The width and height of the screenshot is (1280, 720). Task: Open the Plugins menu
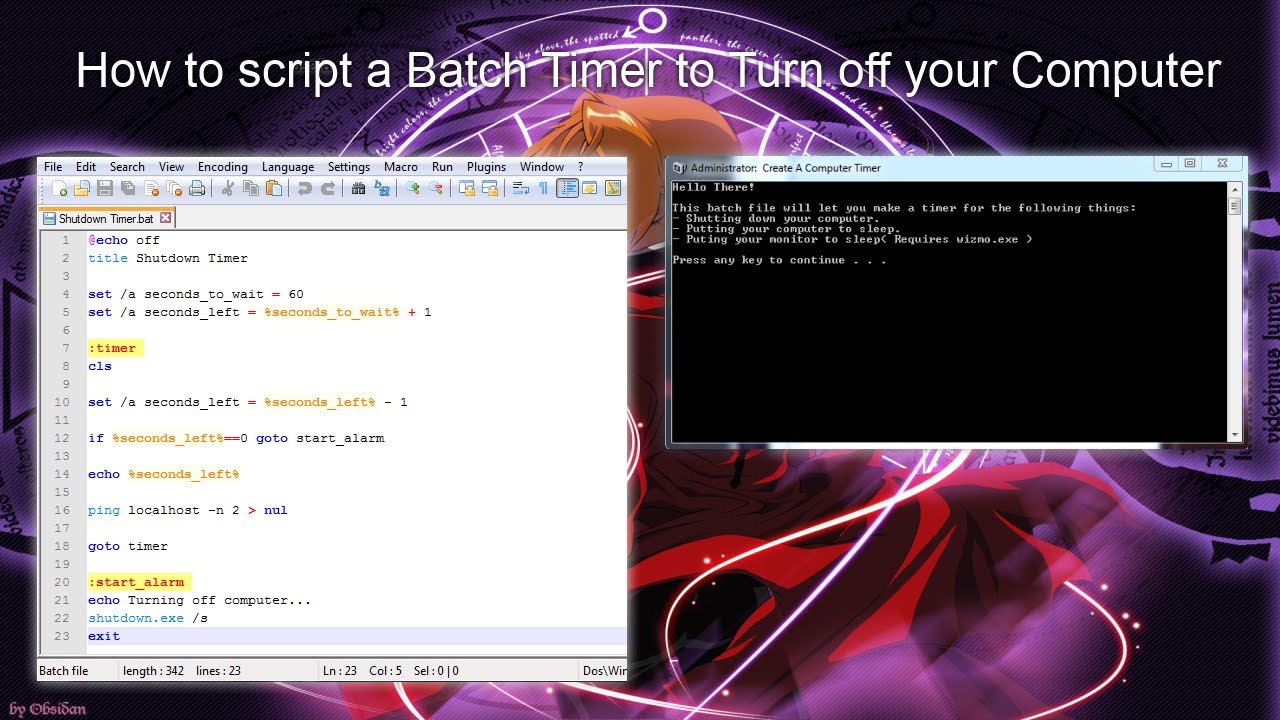[486, 167]
